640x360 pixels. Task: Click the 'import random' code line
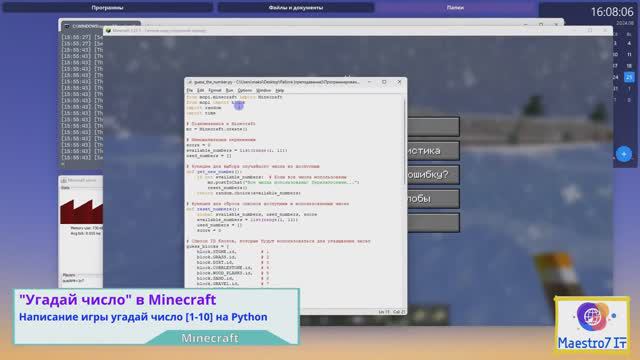click(204, 108)
